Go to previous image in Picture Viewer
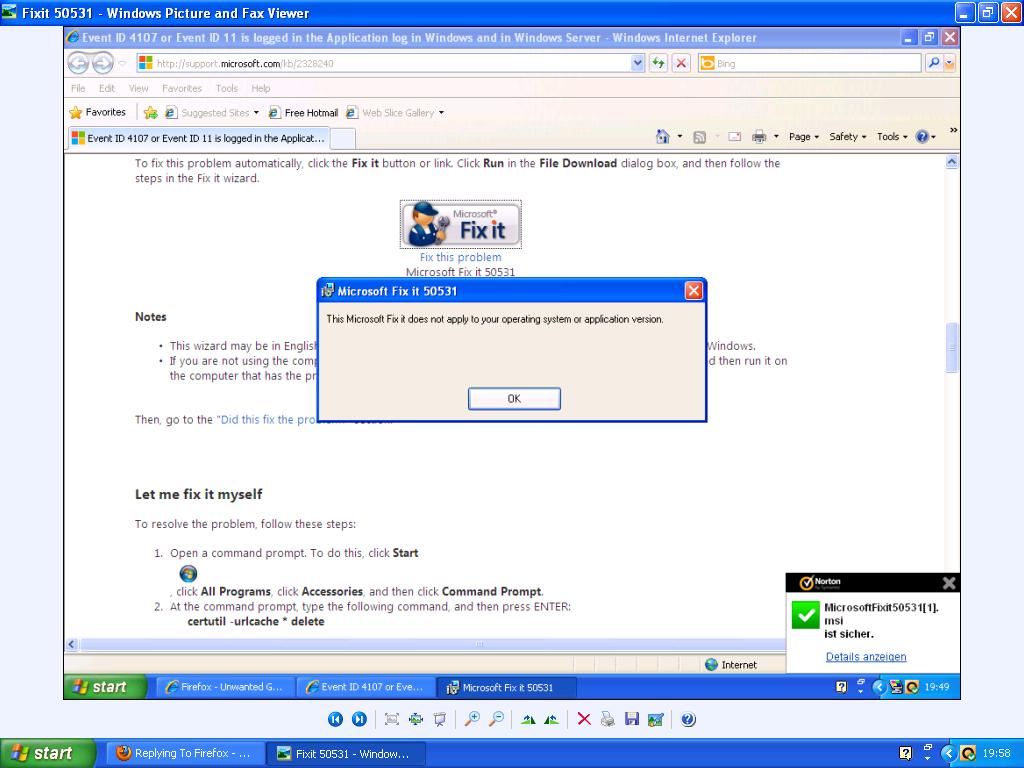Image resolution: width=1024 pixels, height=768 pixels. click(x=335, y=719)
